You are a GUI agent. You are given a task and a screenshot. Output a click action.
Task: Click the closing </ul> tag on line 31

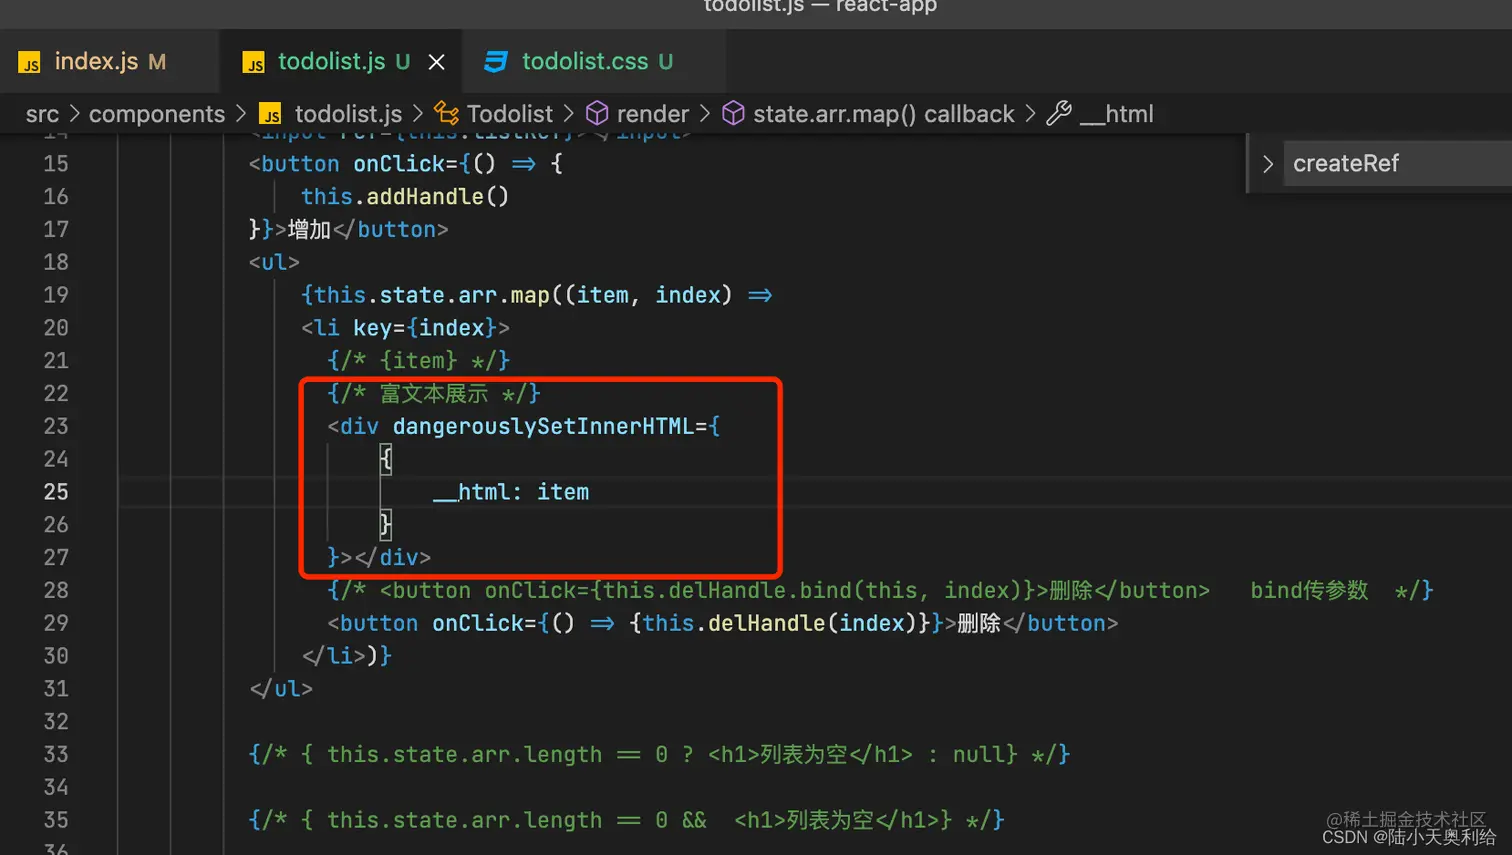[281, 689]
